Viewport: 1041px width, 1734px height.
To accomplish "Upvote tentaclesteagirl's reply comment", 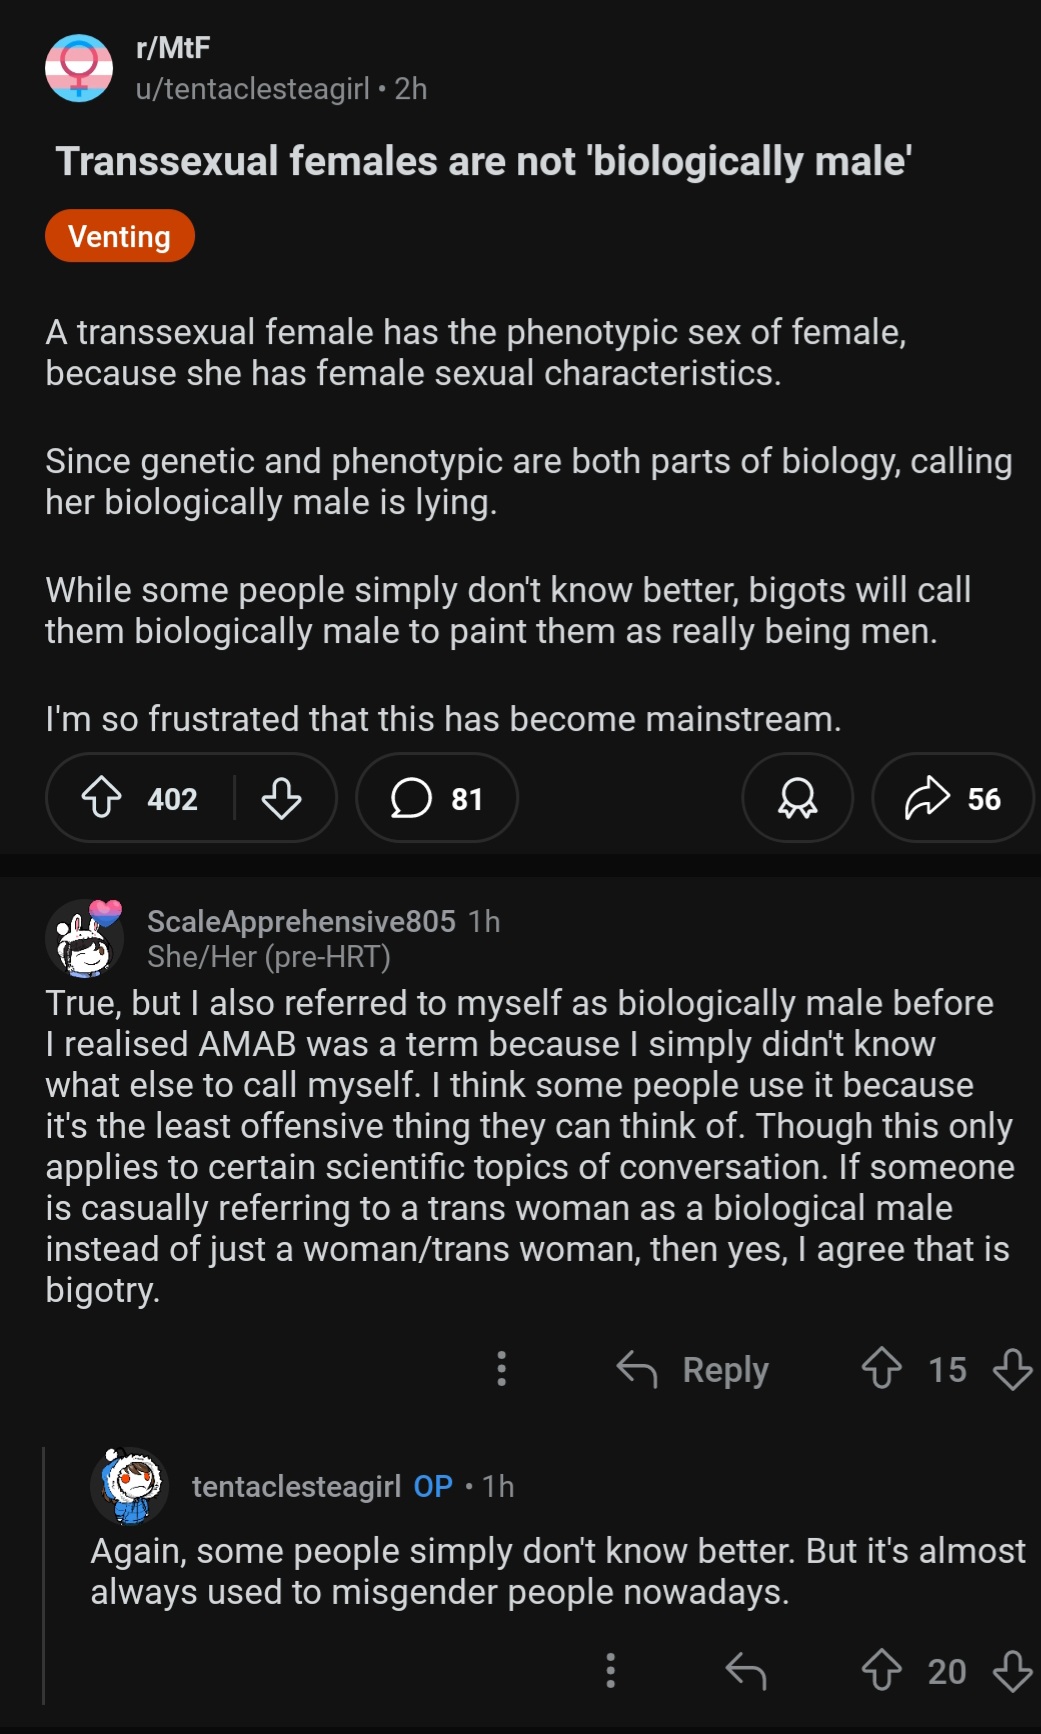I will click(x=881, y=1670).
